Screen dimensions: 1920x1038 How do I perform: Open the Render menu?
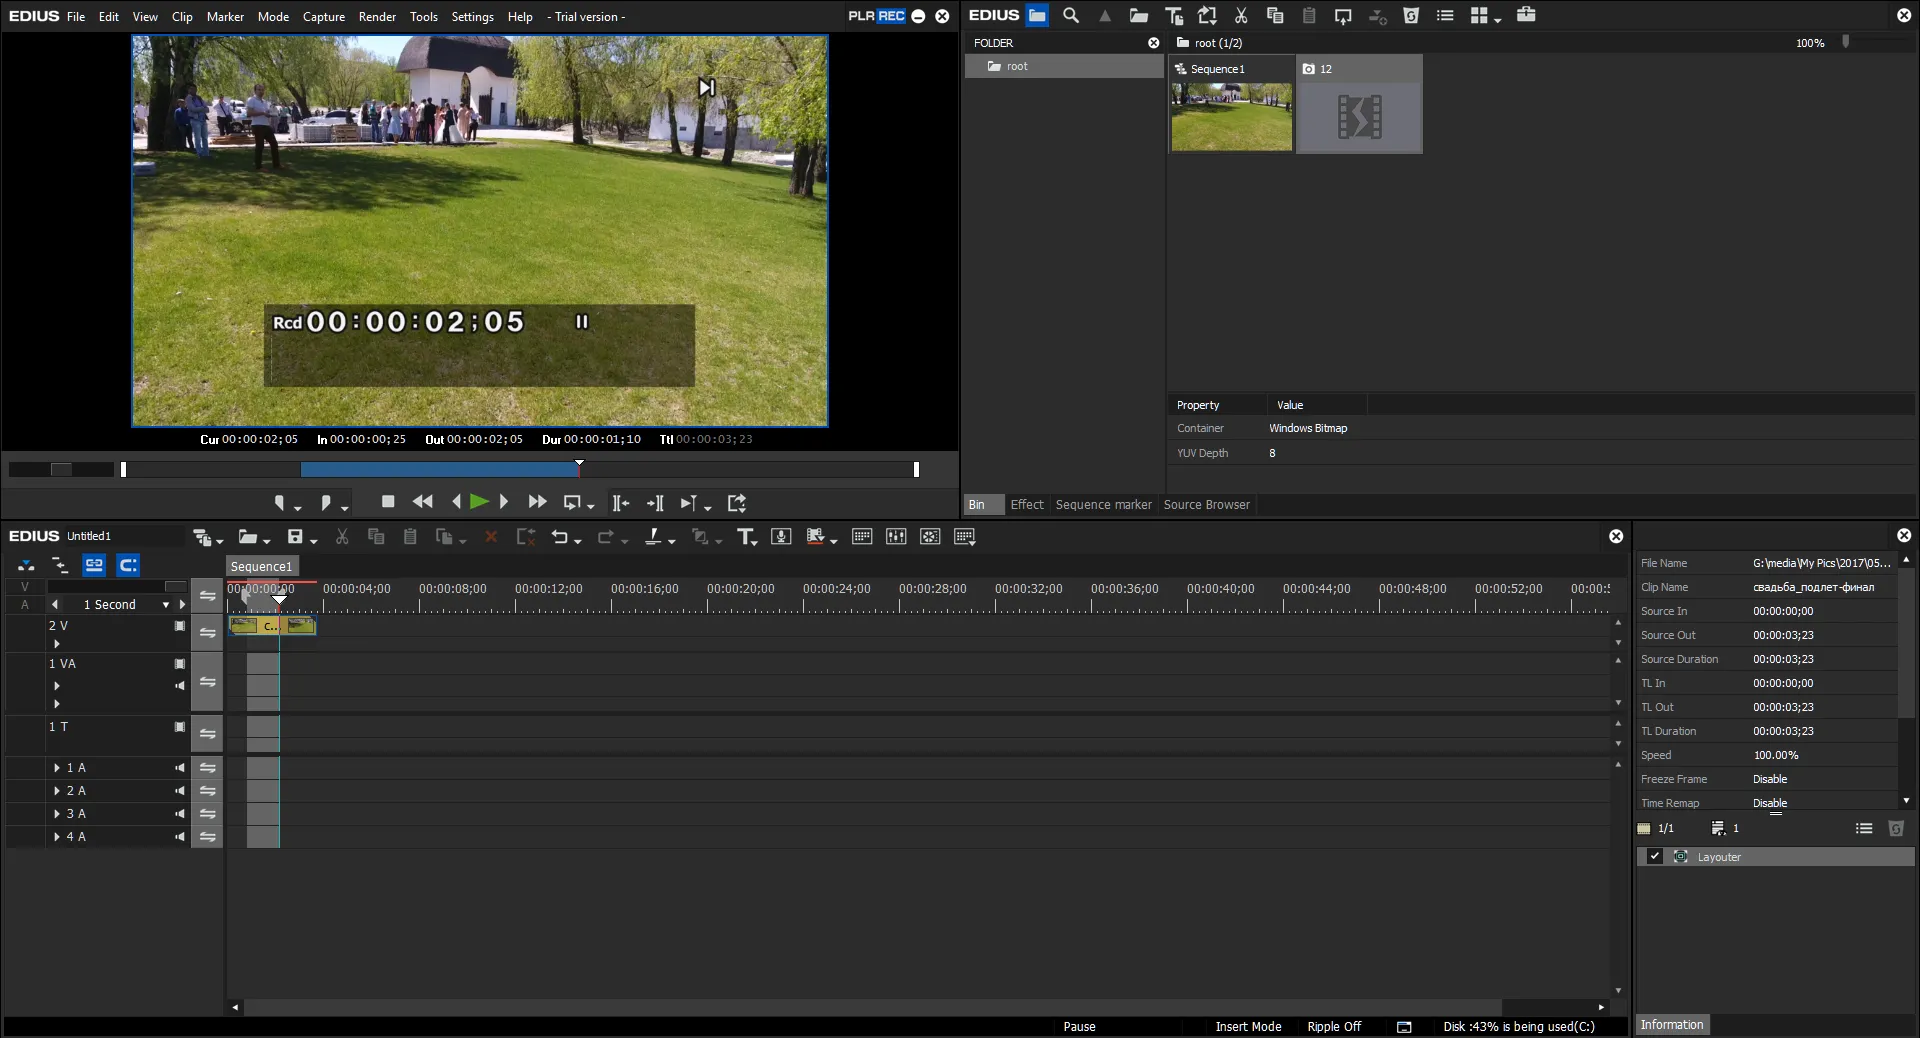click(x=377, y=16)
